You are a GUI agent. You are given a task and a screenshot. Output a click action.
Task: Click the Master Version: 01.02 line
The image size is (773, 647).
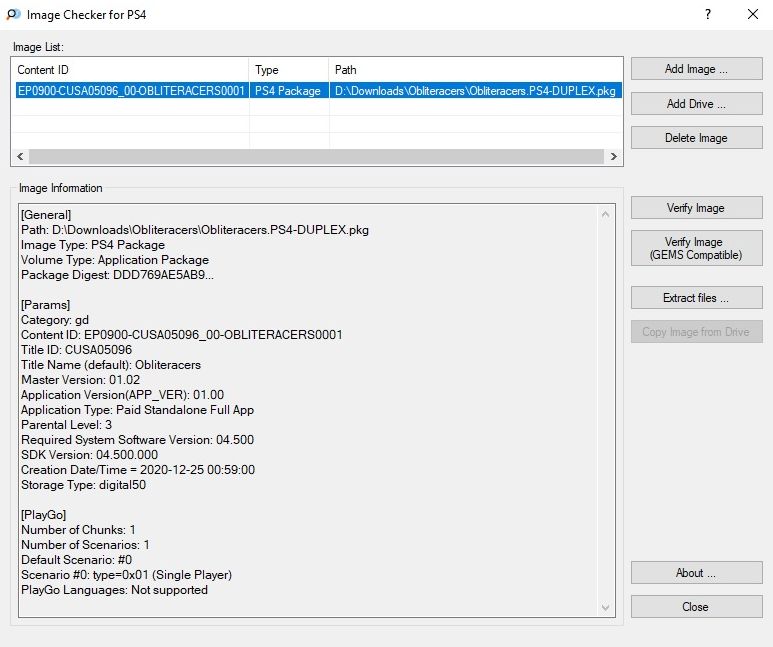pyautogui.click(x=80, y=380)
